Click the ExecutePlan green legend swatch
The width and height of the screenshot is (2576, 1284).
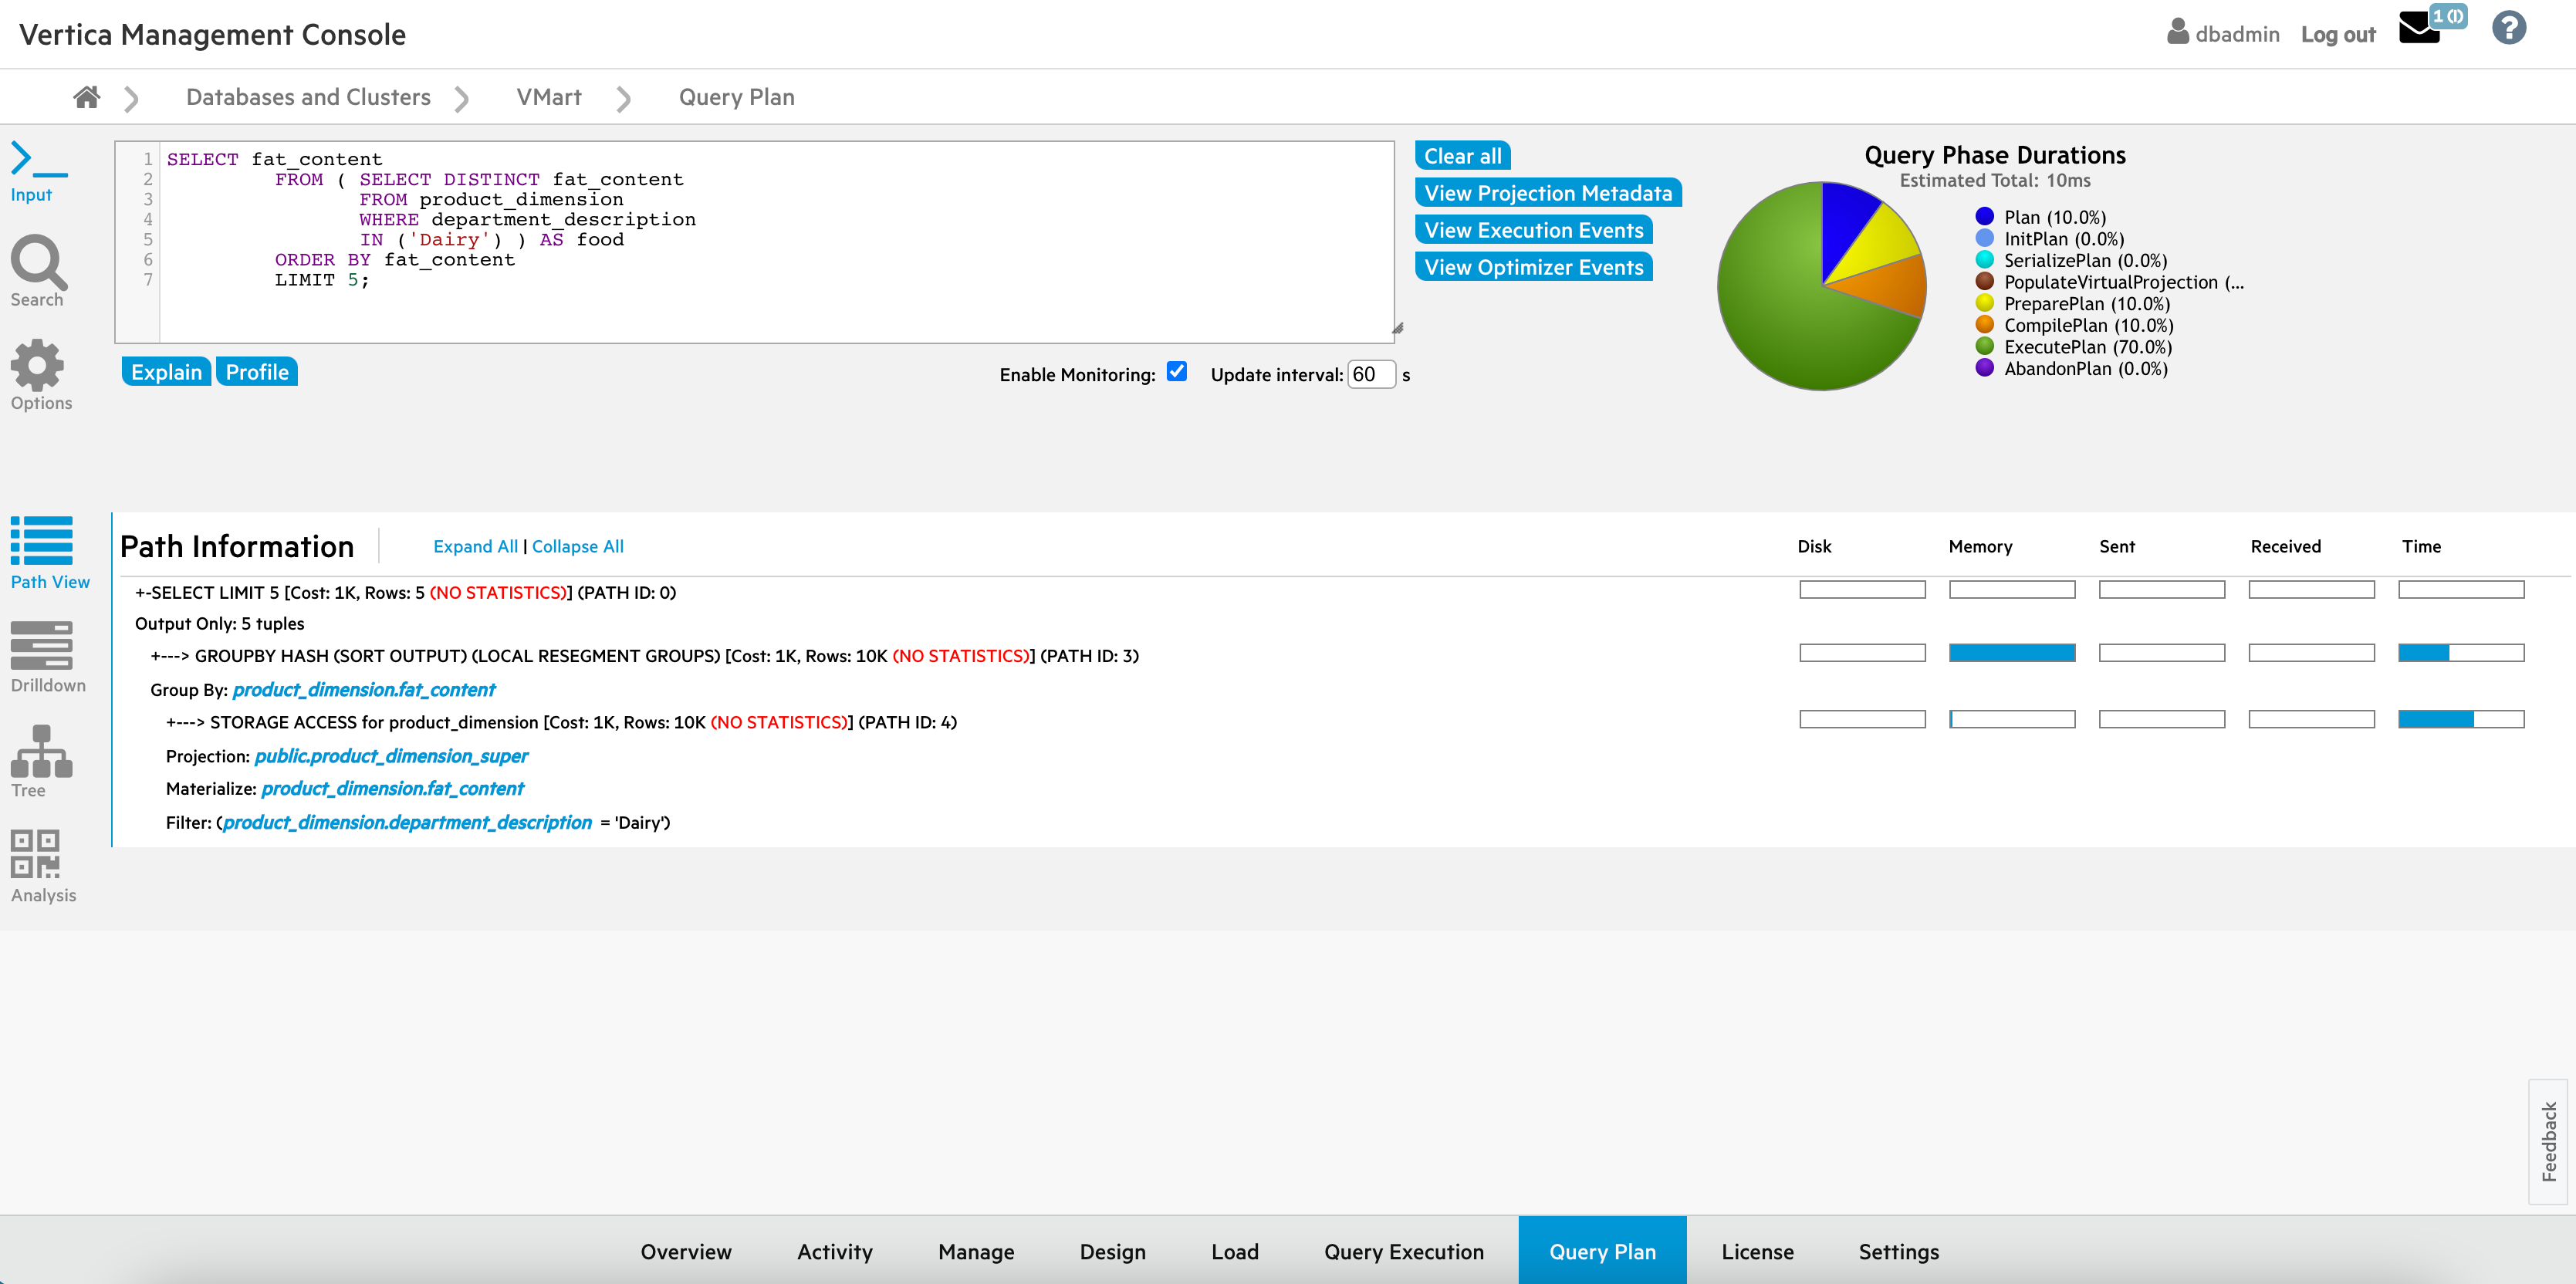pos(1984,346)
